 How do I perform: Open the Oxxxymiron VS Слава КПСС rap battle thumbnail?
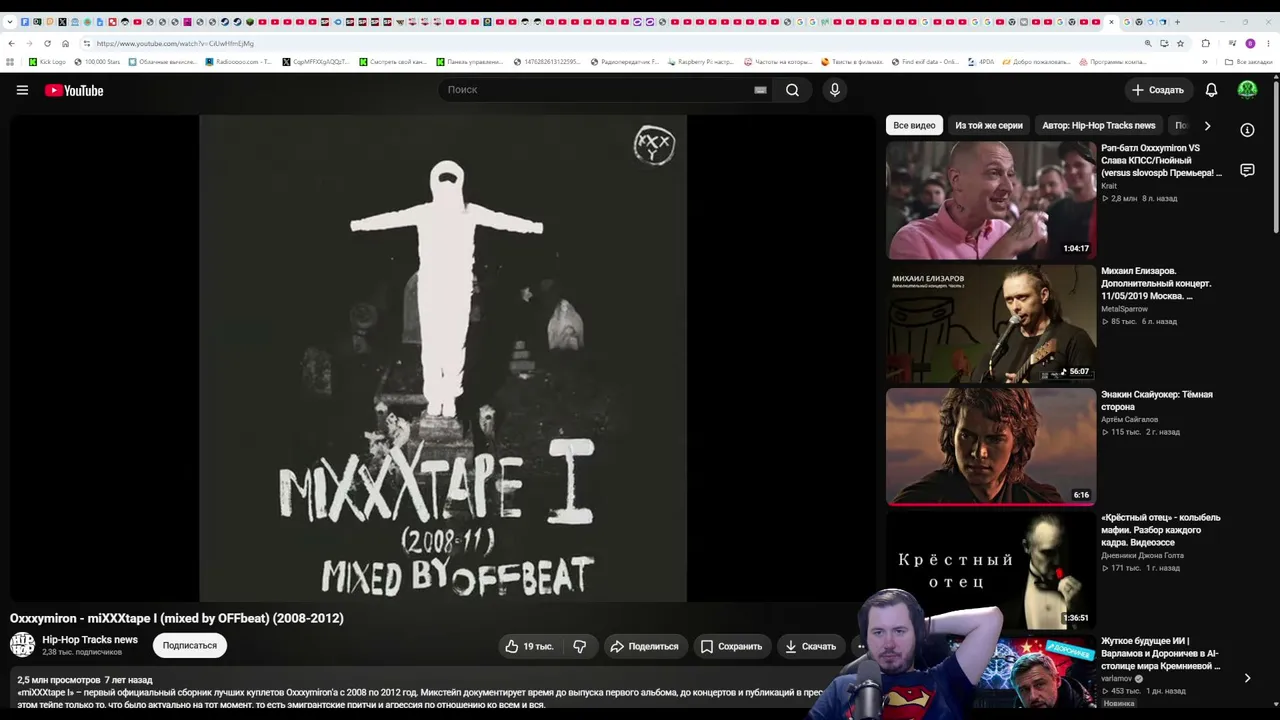(991, 200)
